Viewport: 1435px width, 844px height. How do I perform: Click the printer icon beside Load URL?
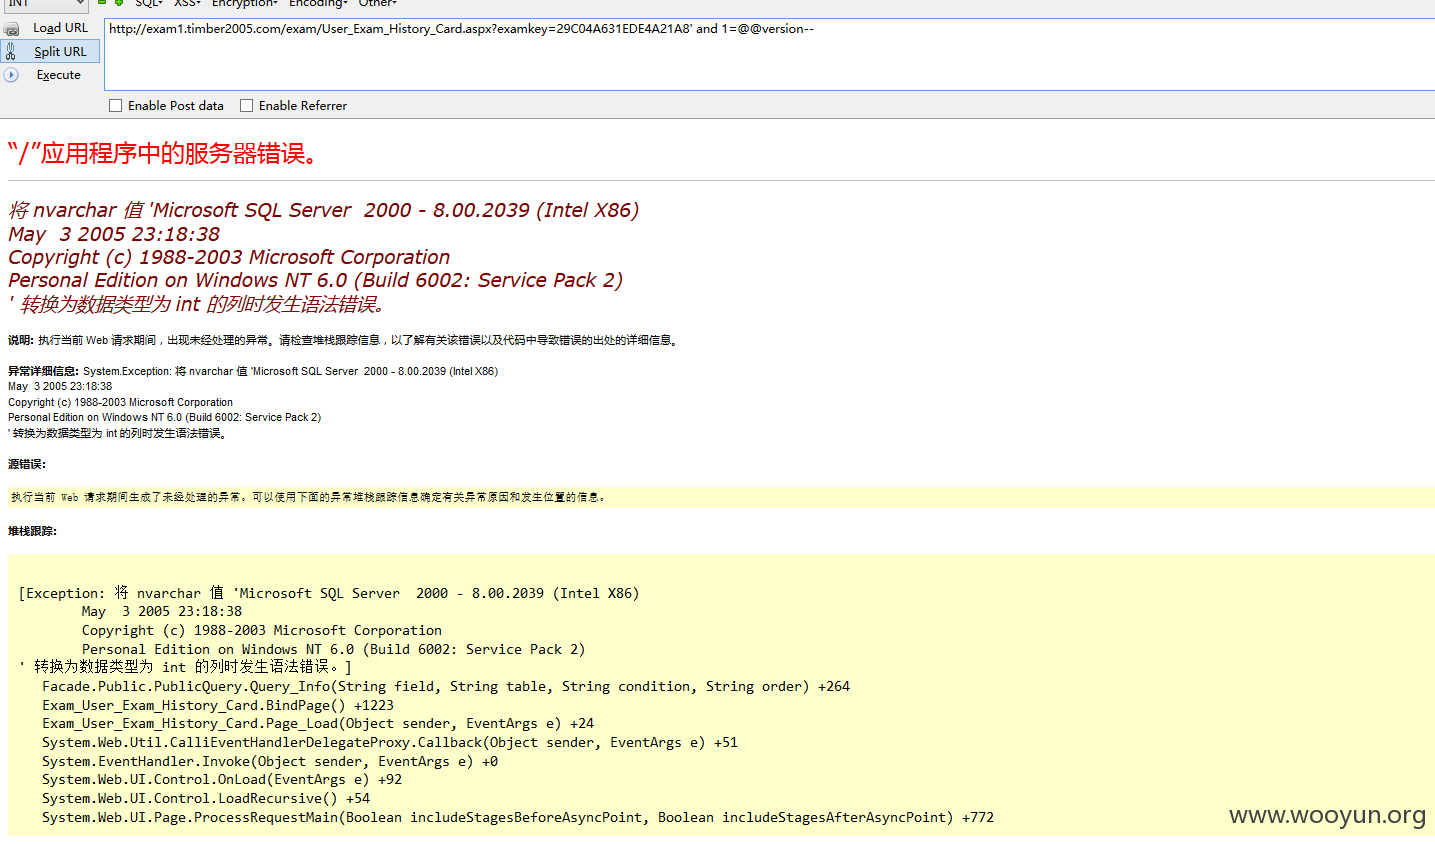click(12, 29)
